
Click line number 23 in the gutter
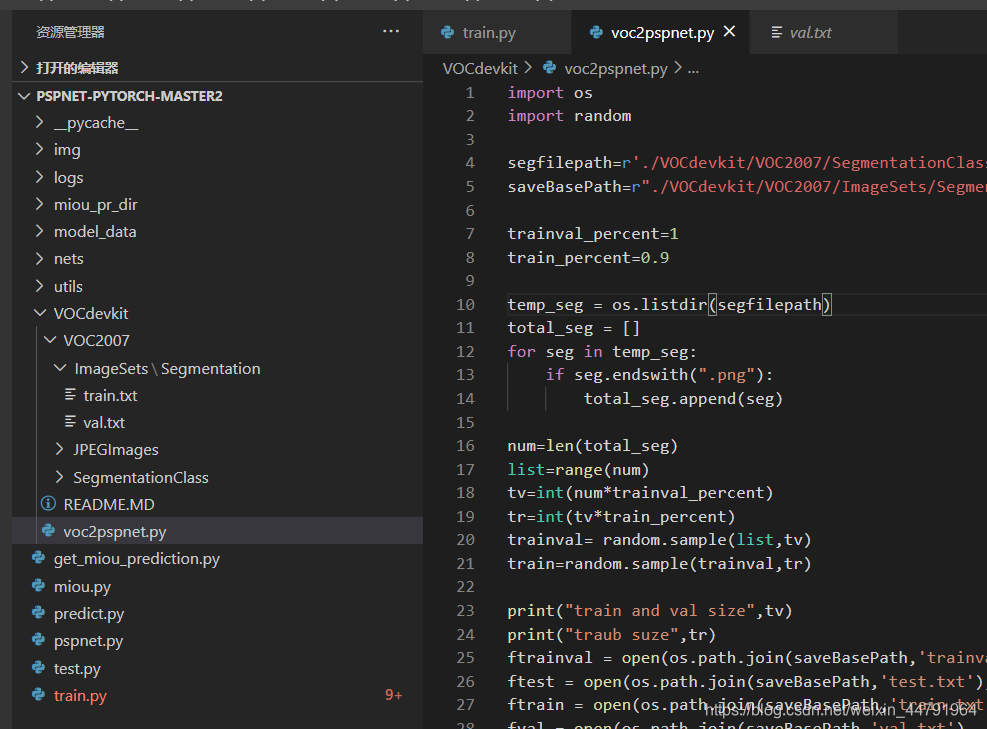coord(465,611)
